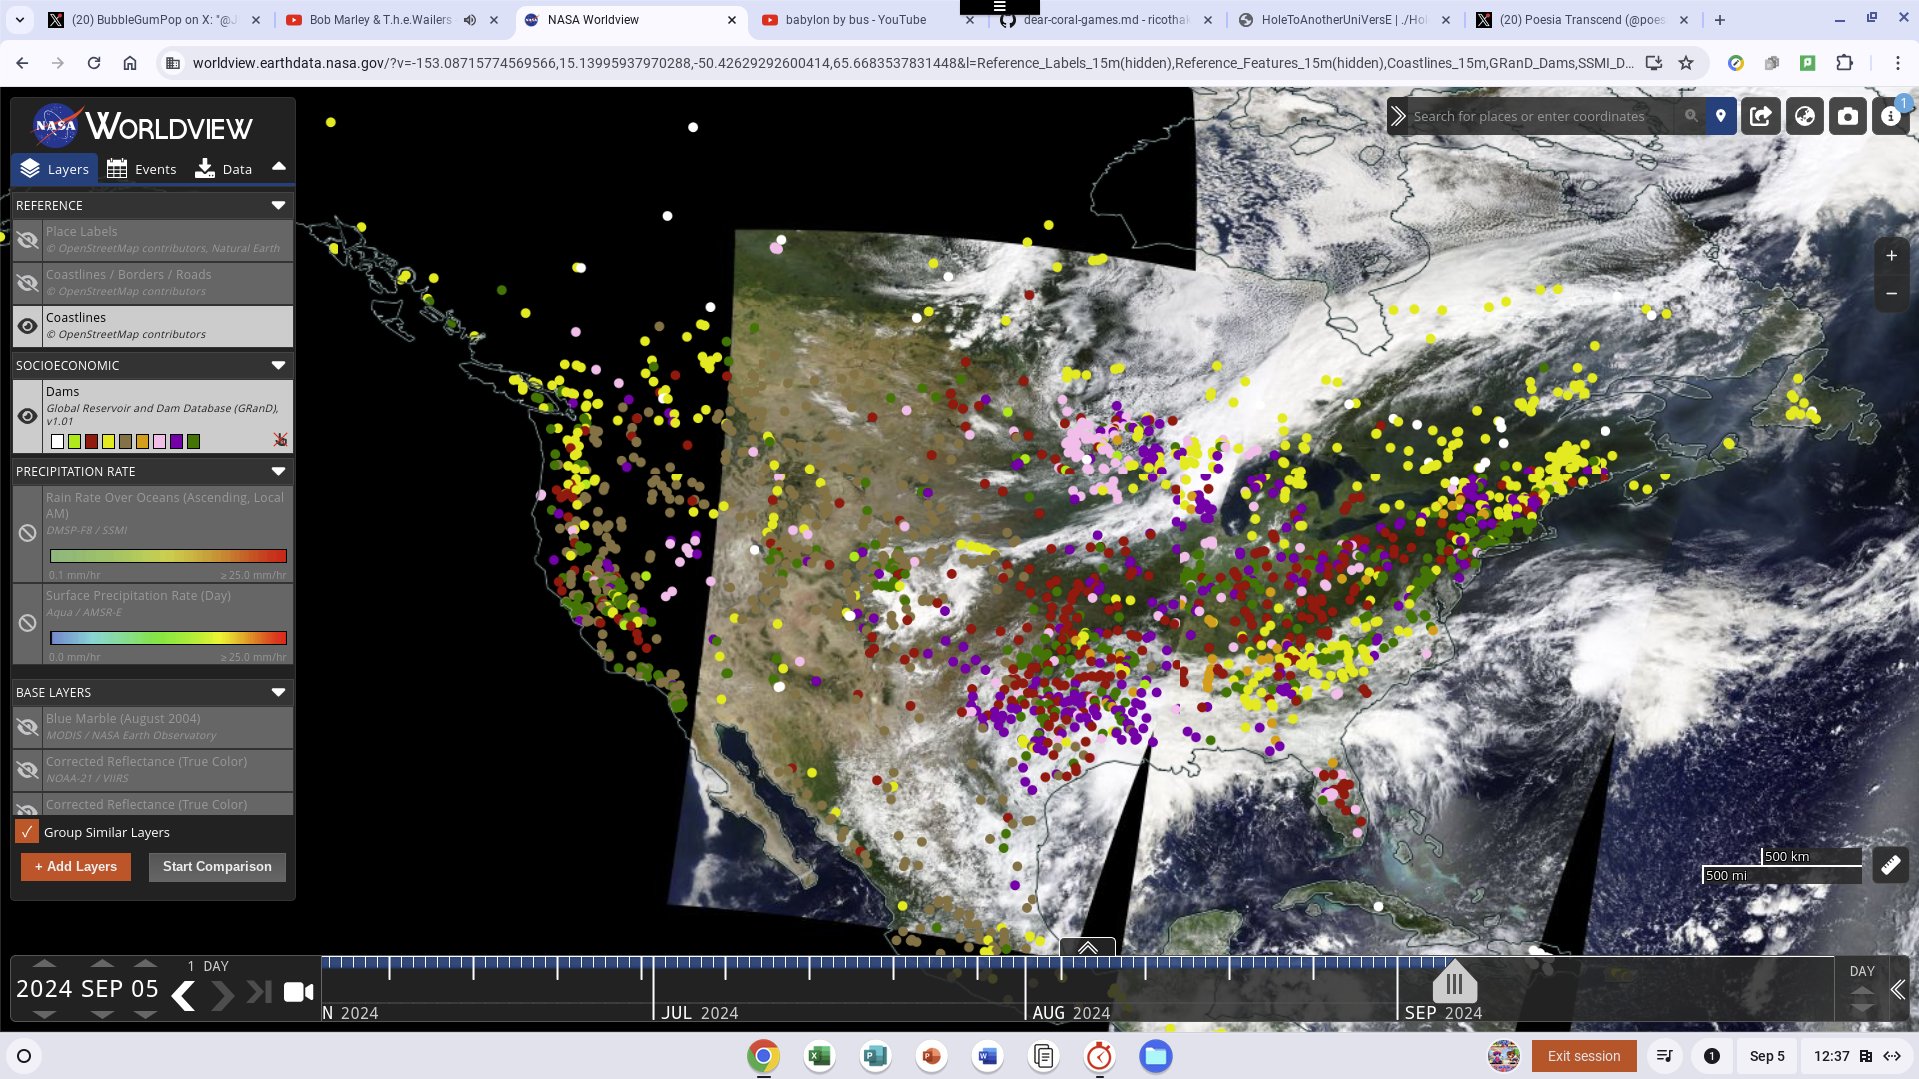Show the Blue Marble base layer

click(27, 727)
